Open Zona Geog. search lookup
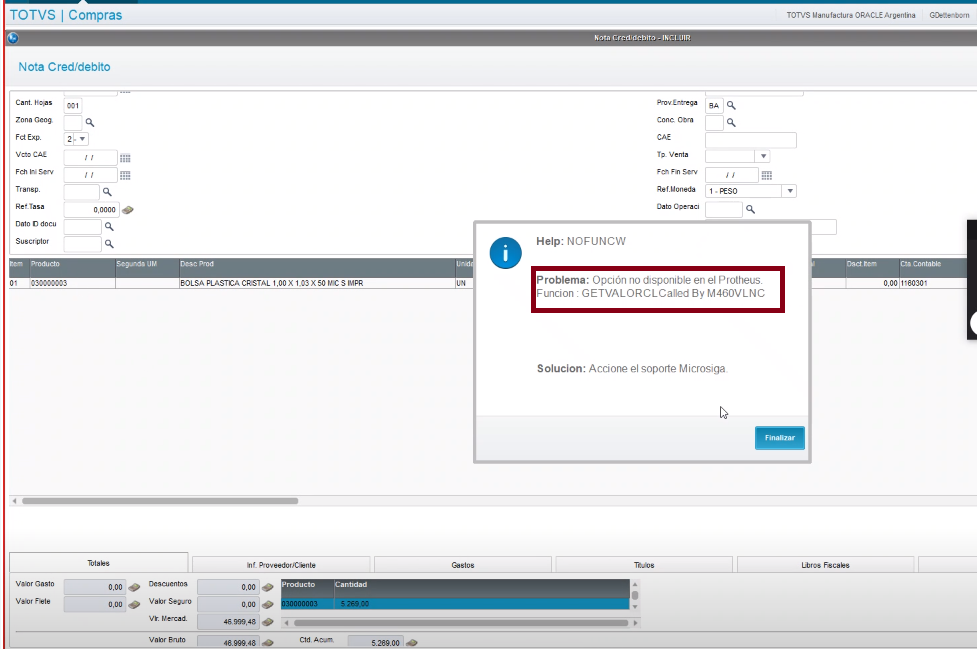977x649 pixels. [x=90, y=123]
